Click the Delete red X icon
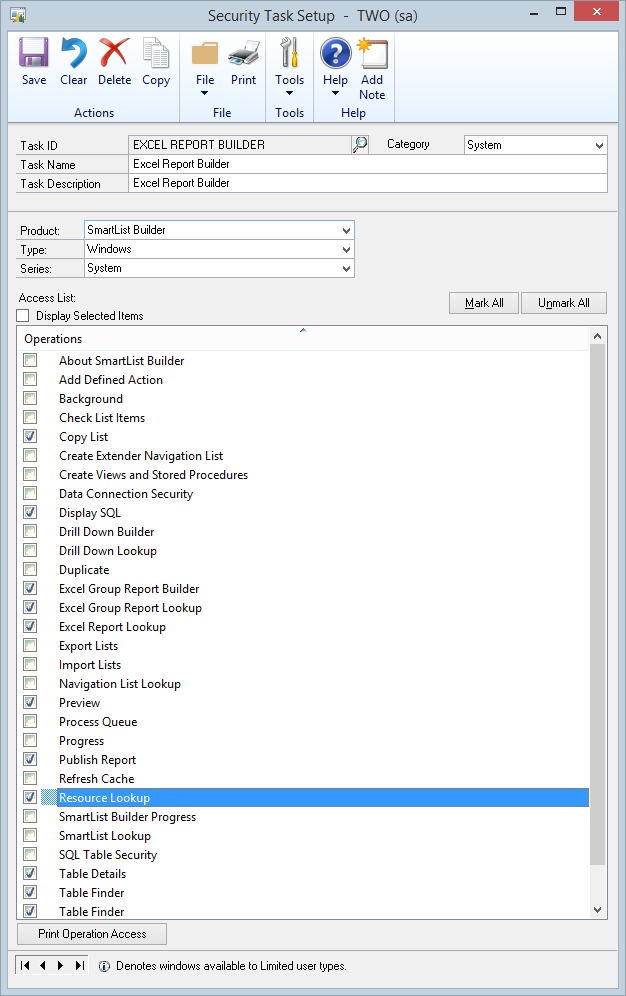 click(114, 52)
